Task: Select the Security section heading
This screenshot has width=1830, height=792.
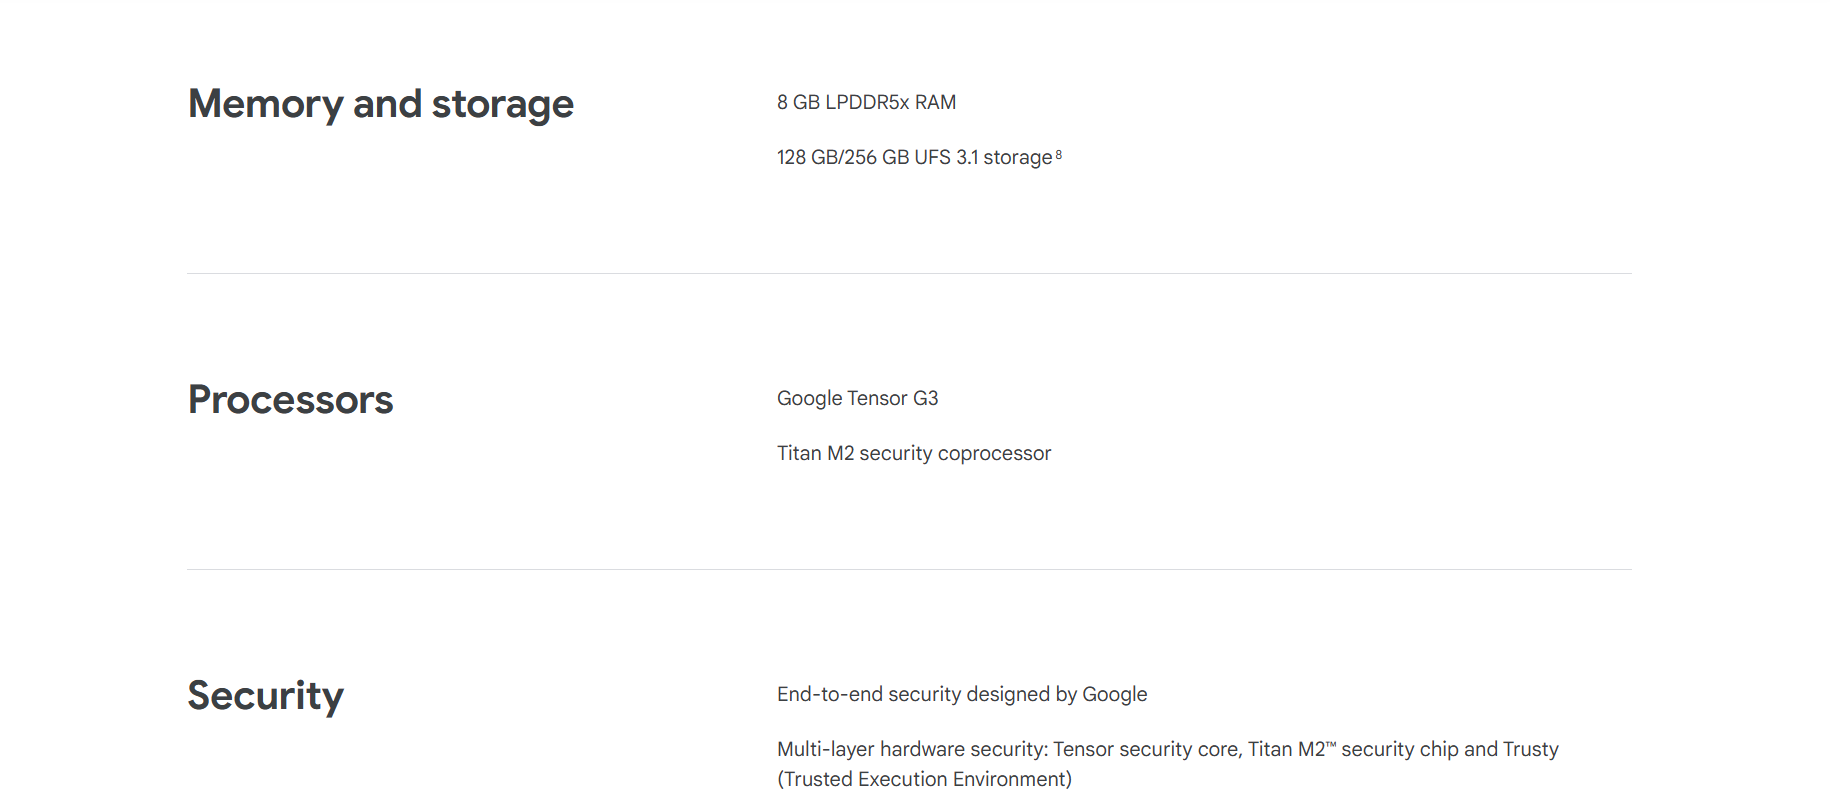Action: coord(266,696)
